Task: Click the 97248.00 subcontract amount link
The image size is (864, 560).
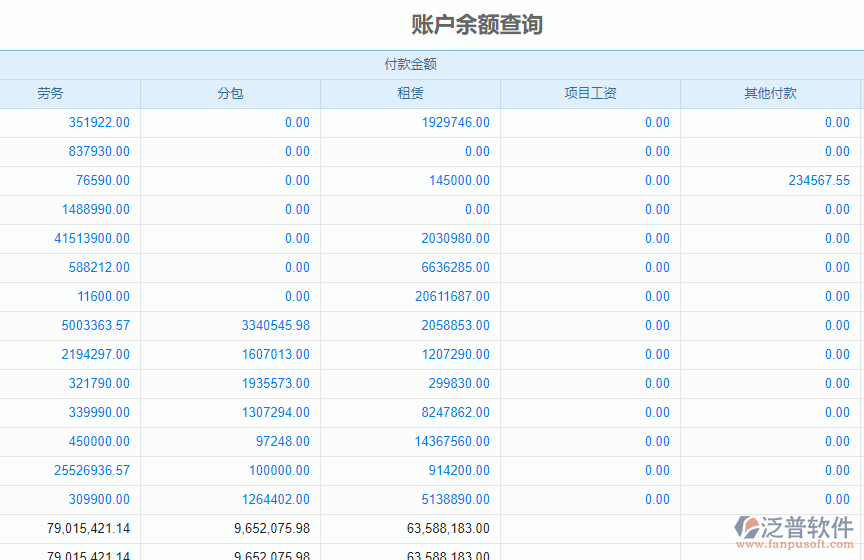Action: (x=282, y=442)
